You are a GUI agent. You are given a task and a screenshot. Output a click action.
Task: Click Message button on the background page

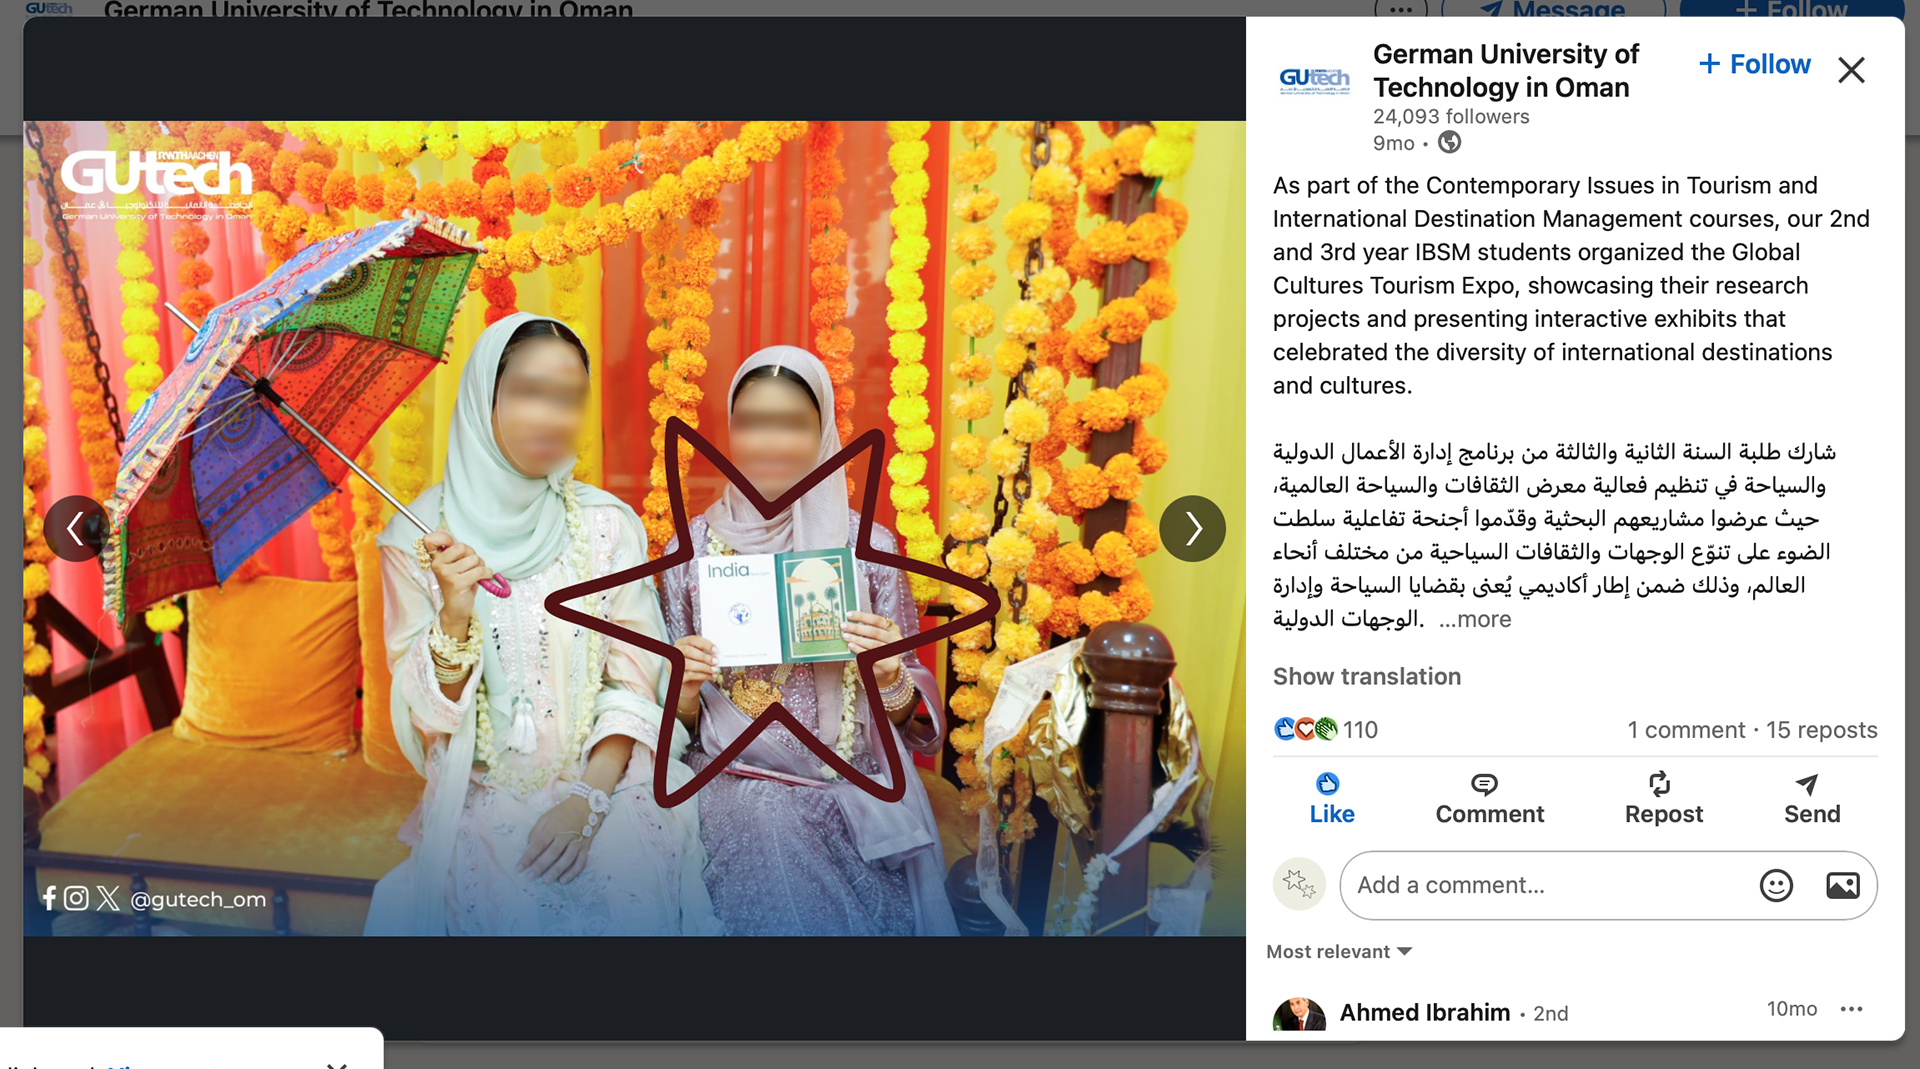click(x=1552, y=9)
